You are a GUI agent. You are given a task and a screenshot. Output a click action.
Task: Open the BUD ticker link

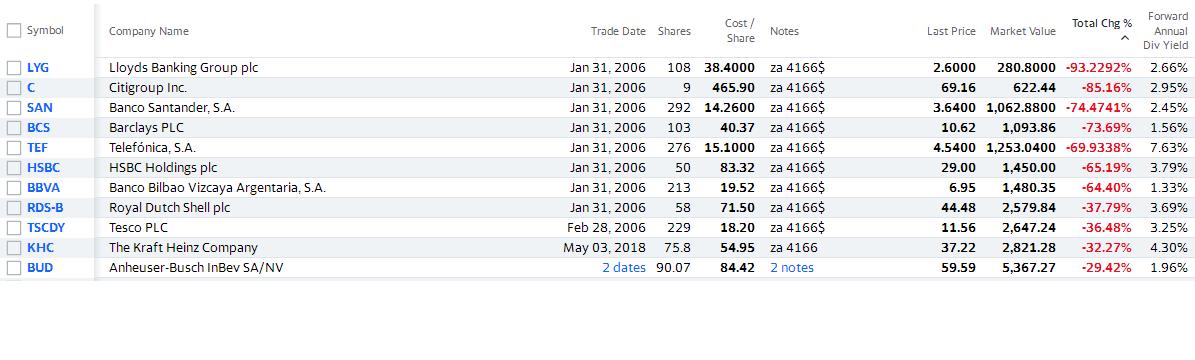pos(40,268)
